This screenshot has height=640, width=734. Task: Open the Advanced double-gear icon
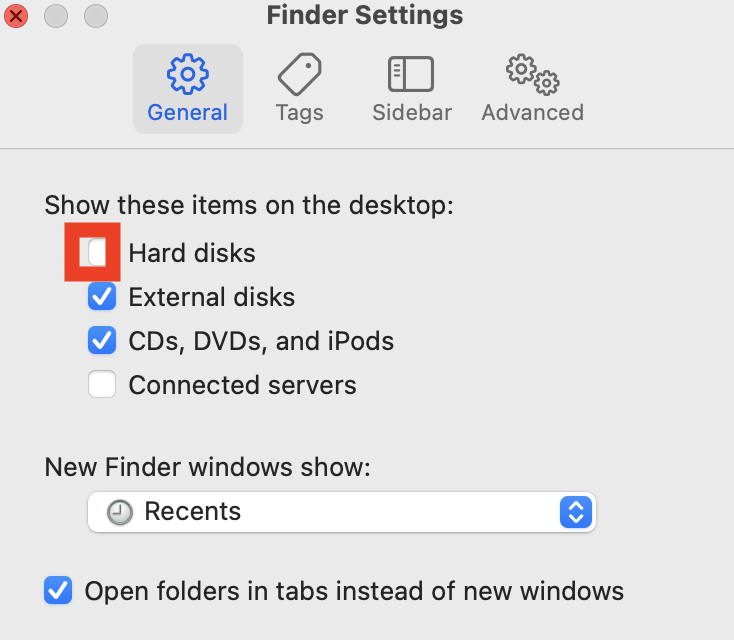[x=532, y=73]
